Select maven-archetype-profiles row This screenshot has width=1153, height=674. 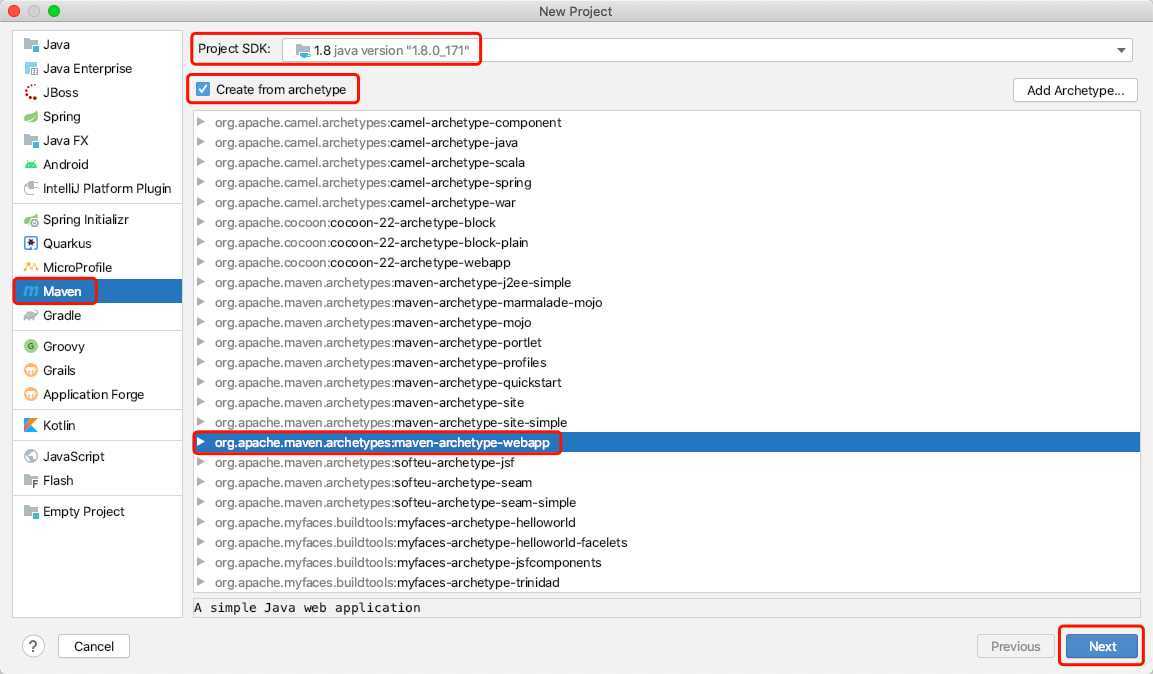tap(667, 362)
